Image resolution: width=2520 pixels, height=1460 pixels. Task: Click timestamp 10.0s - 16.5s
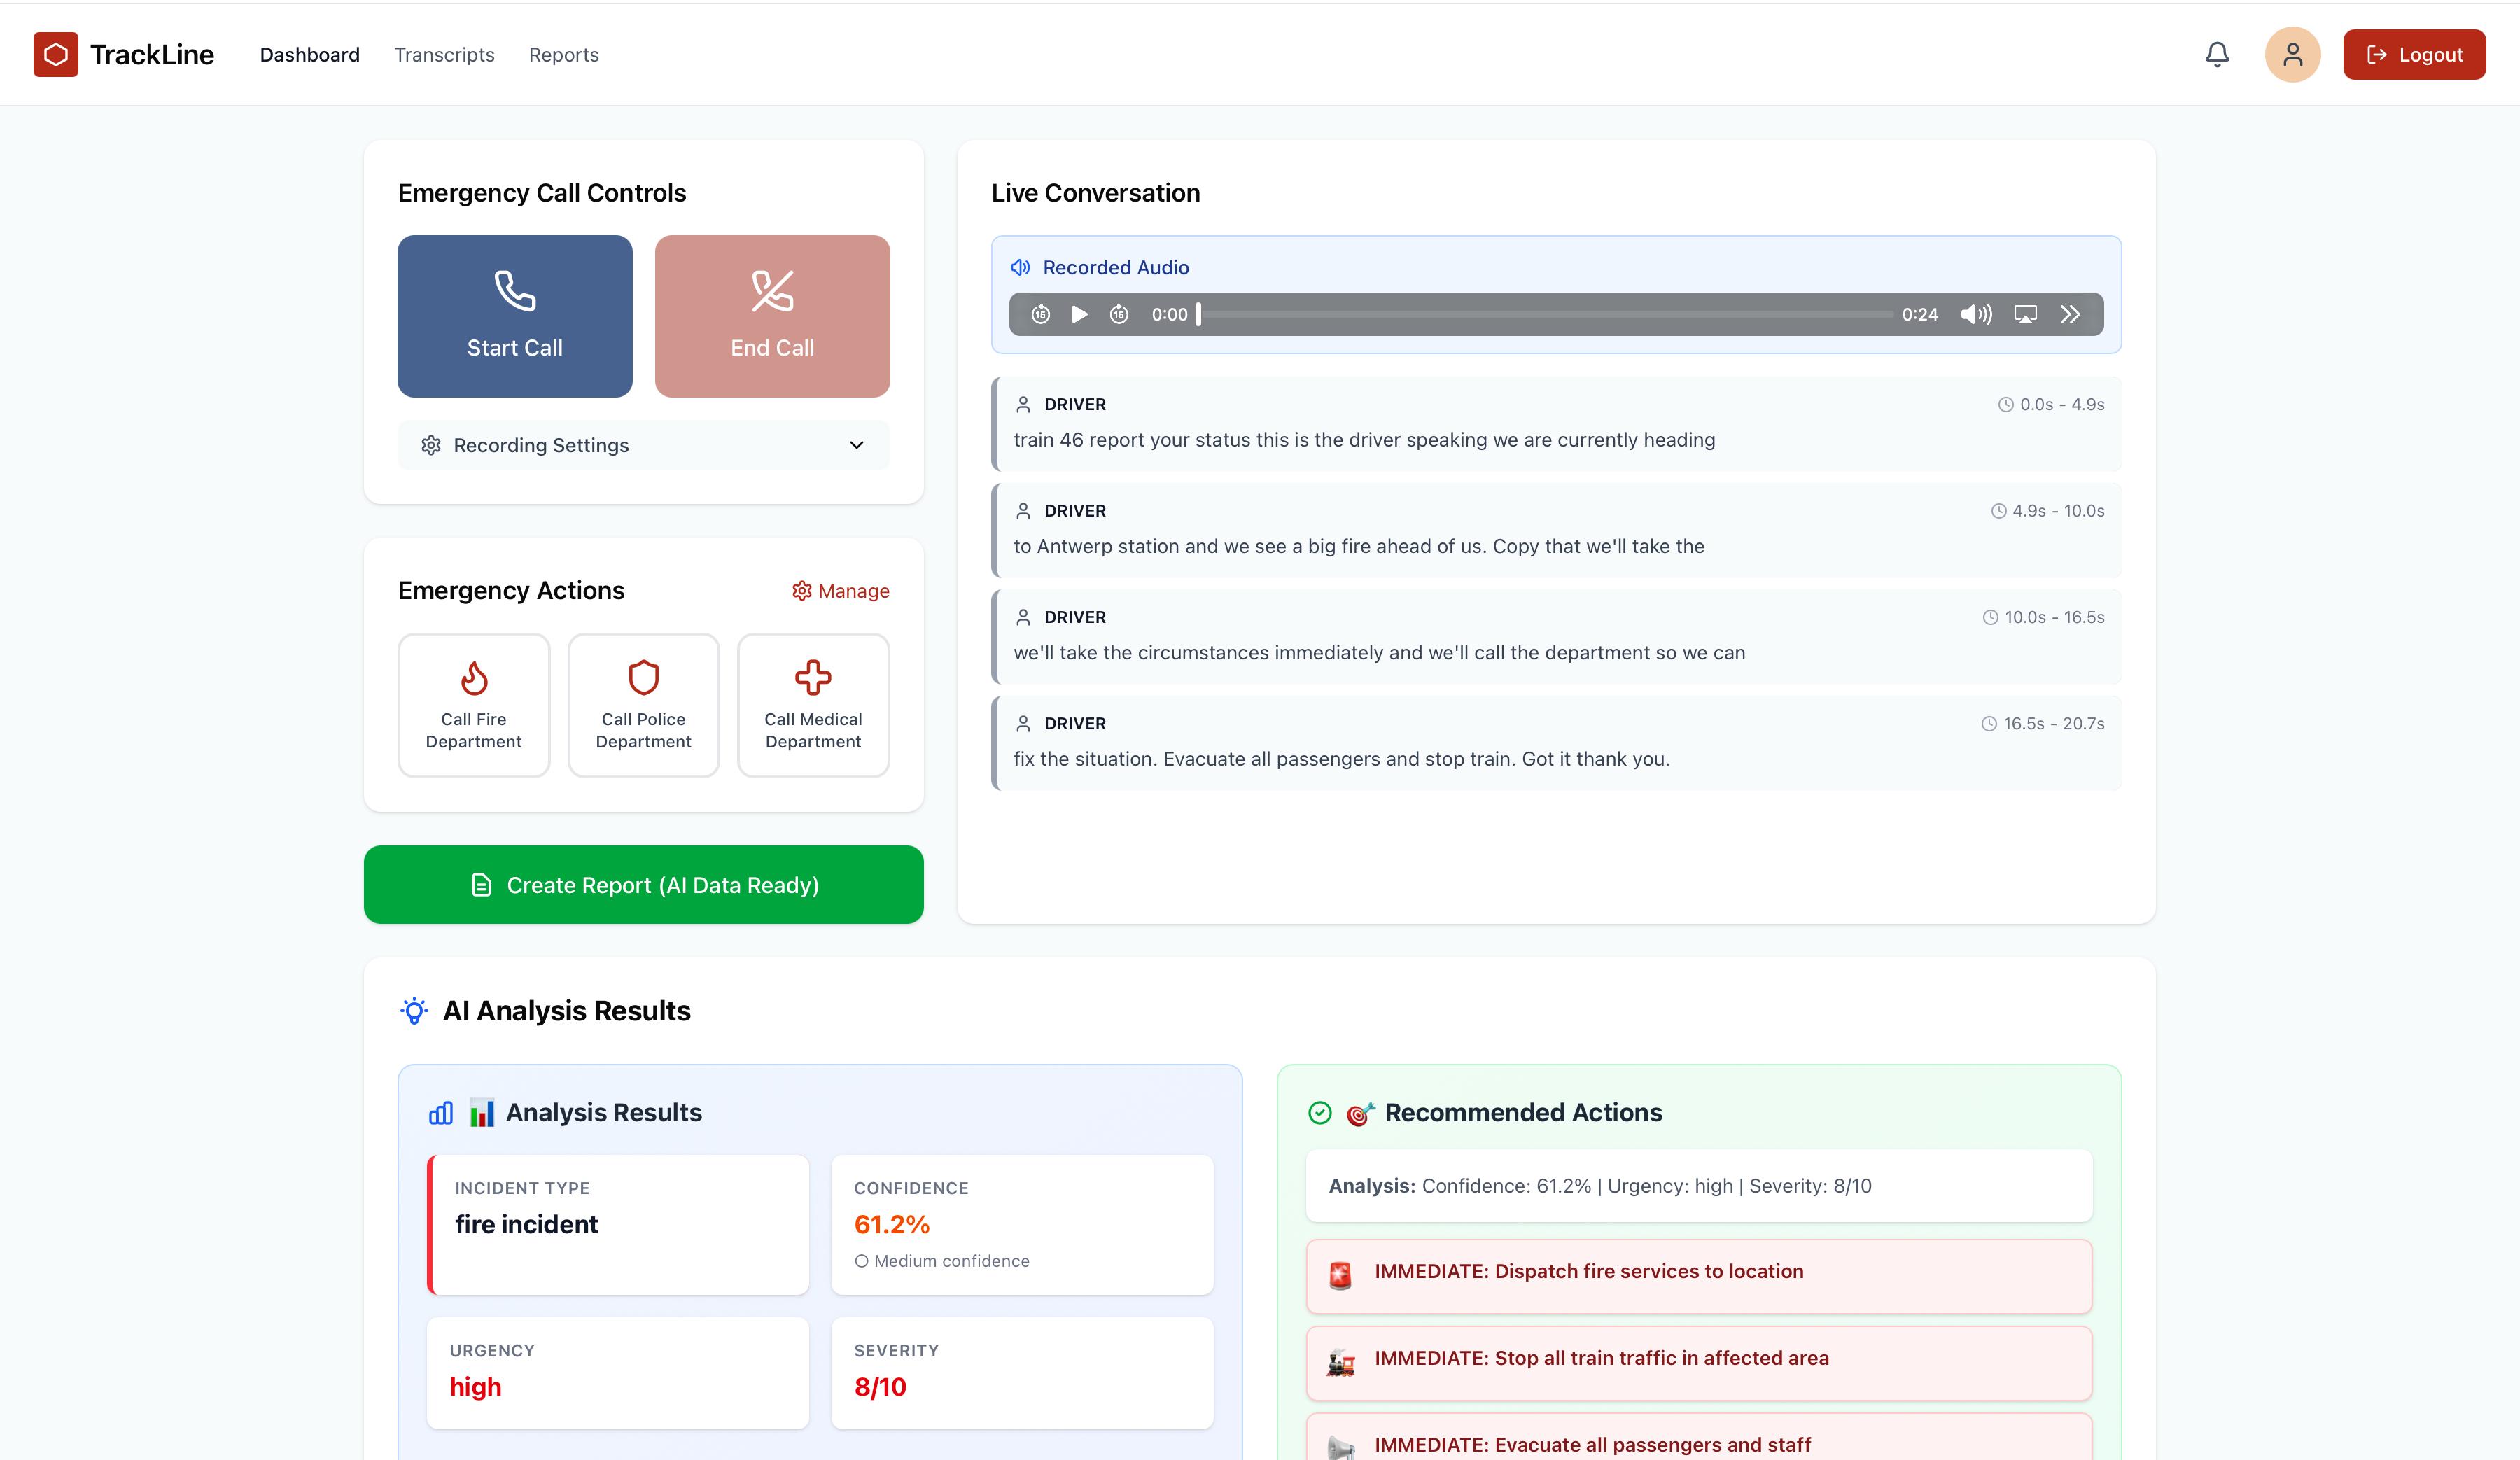pyautogui.click(x=2043, y=617)
